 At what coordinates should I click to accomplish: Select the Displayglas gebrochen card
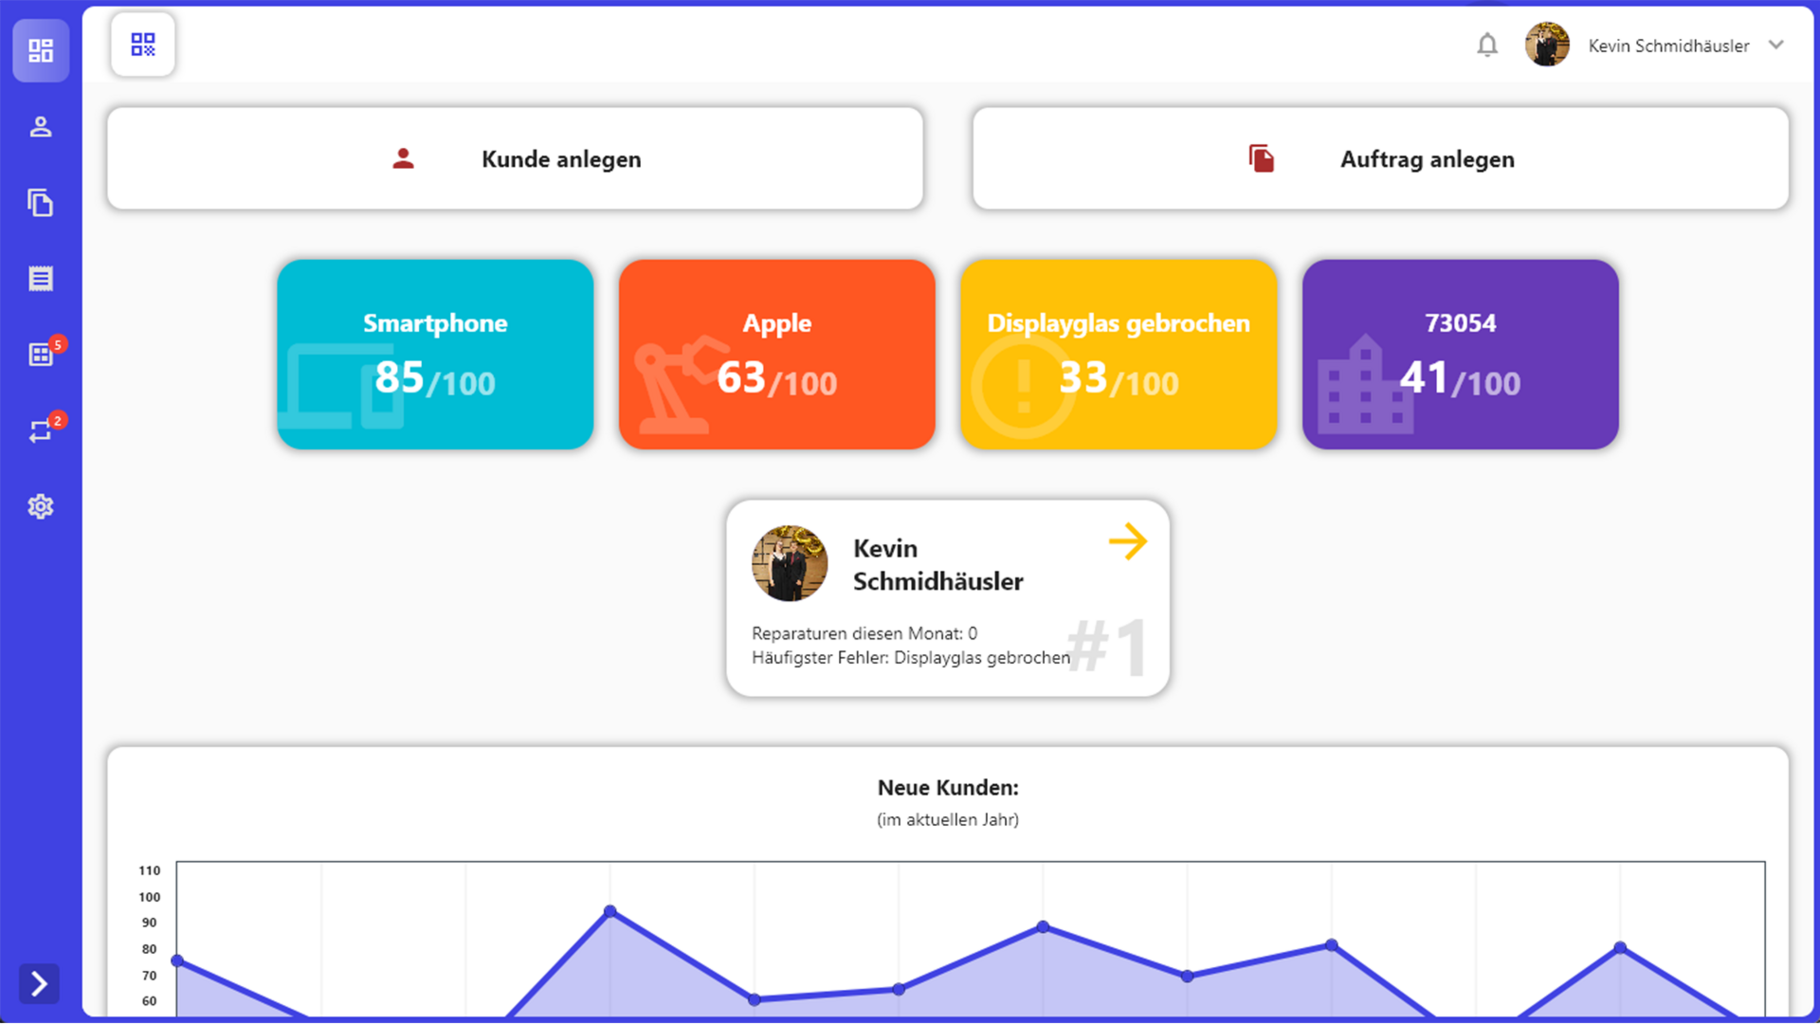(1118, 354)
